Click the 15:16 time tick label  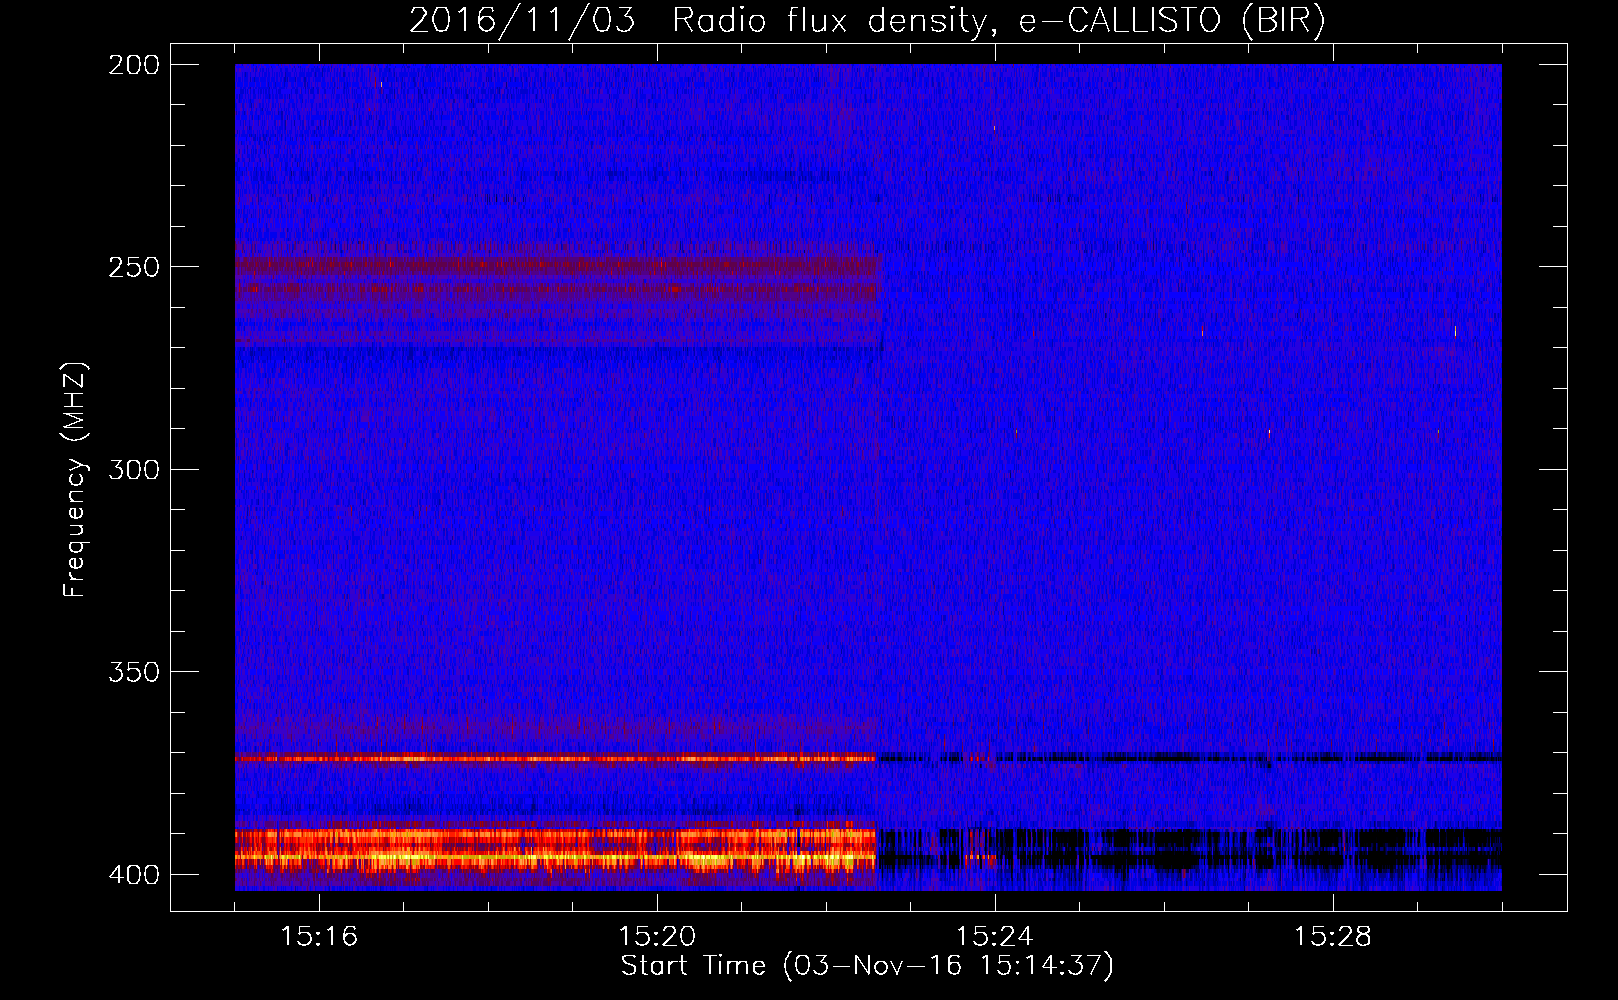[319, 937]
